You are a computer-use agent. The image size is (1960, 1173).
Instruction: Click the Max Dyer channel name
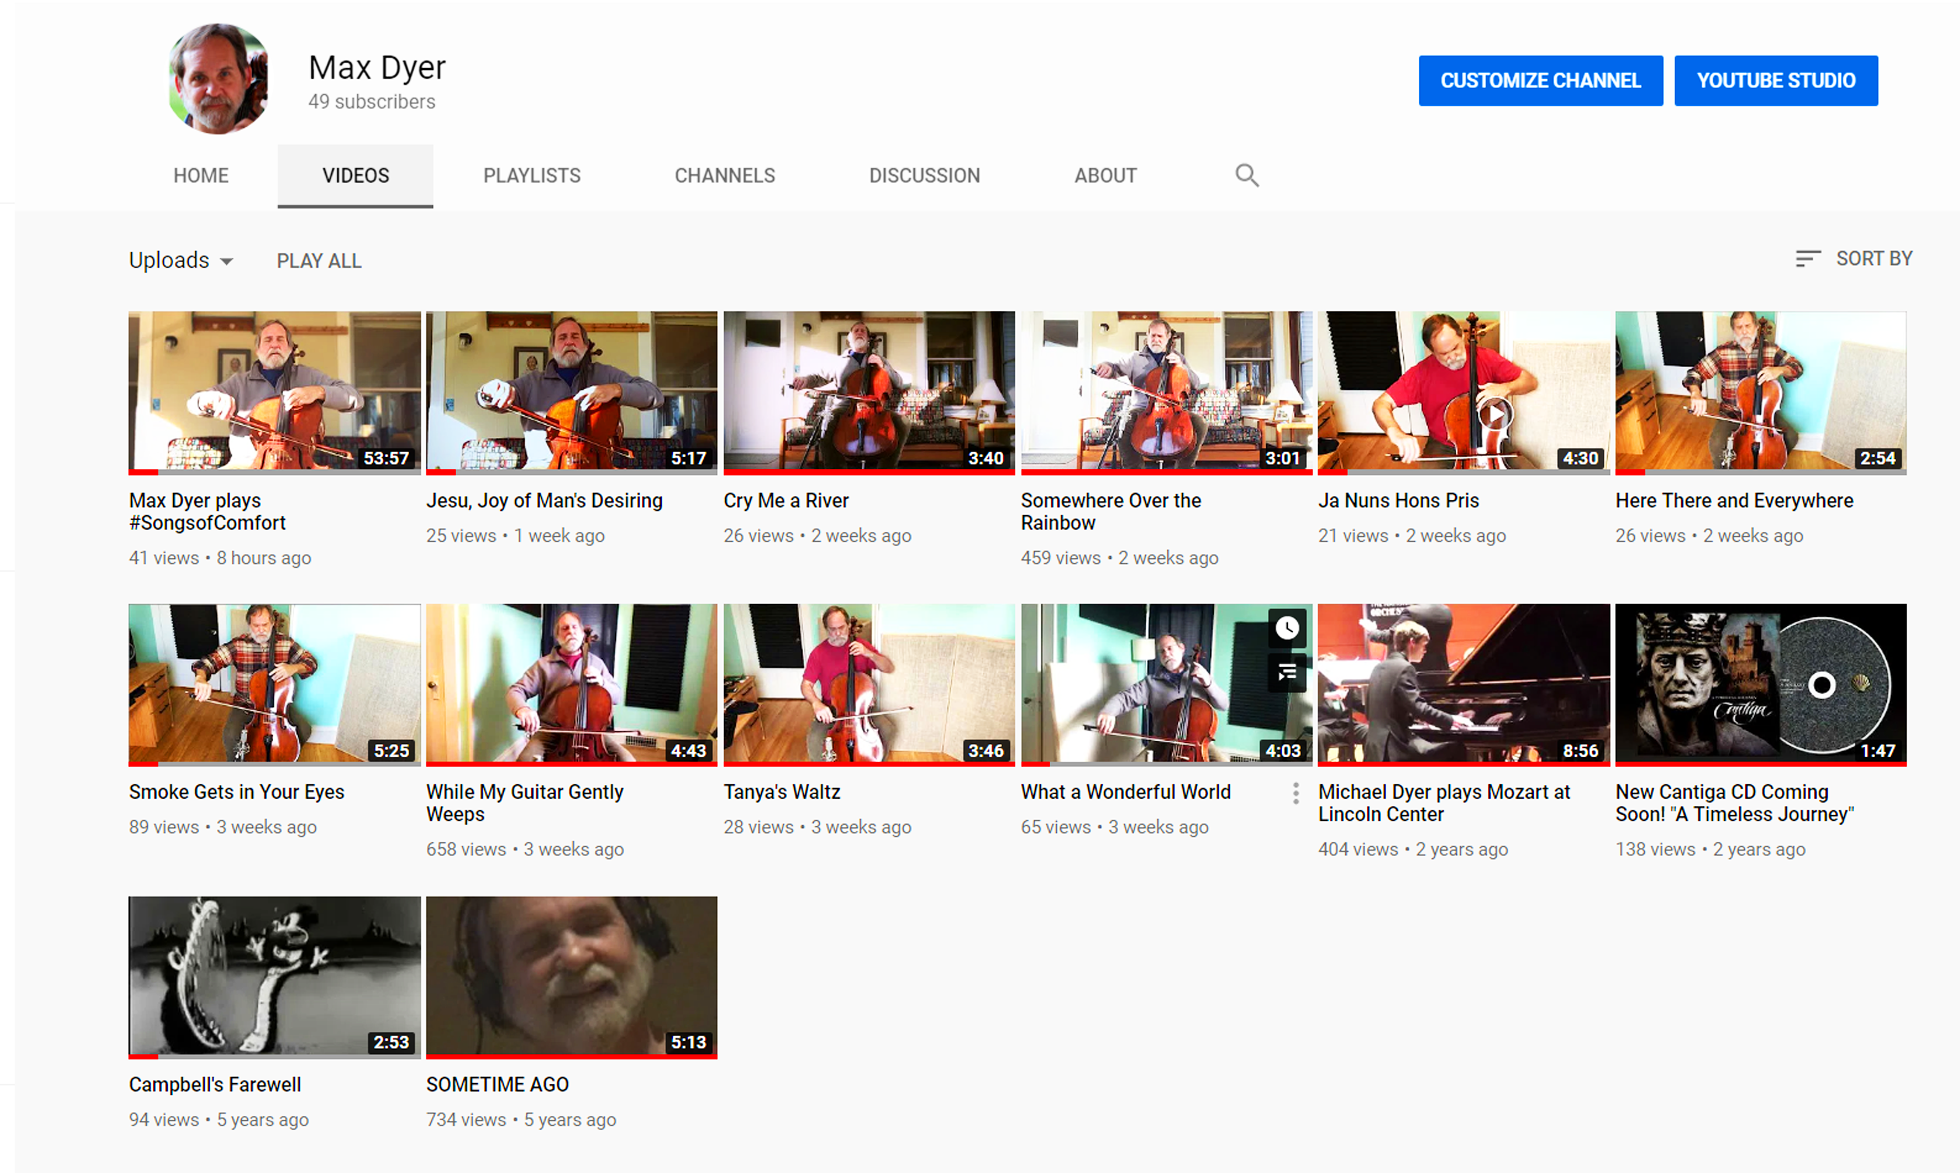(377, 67)
